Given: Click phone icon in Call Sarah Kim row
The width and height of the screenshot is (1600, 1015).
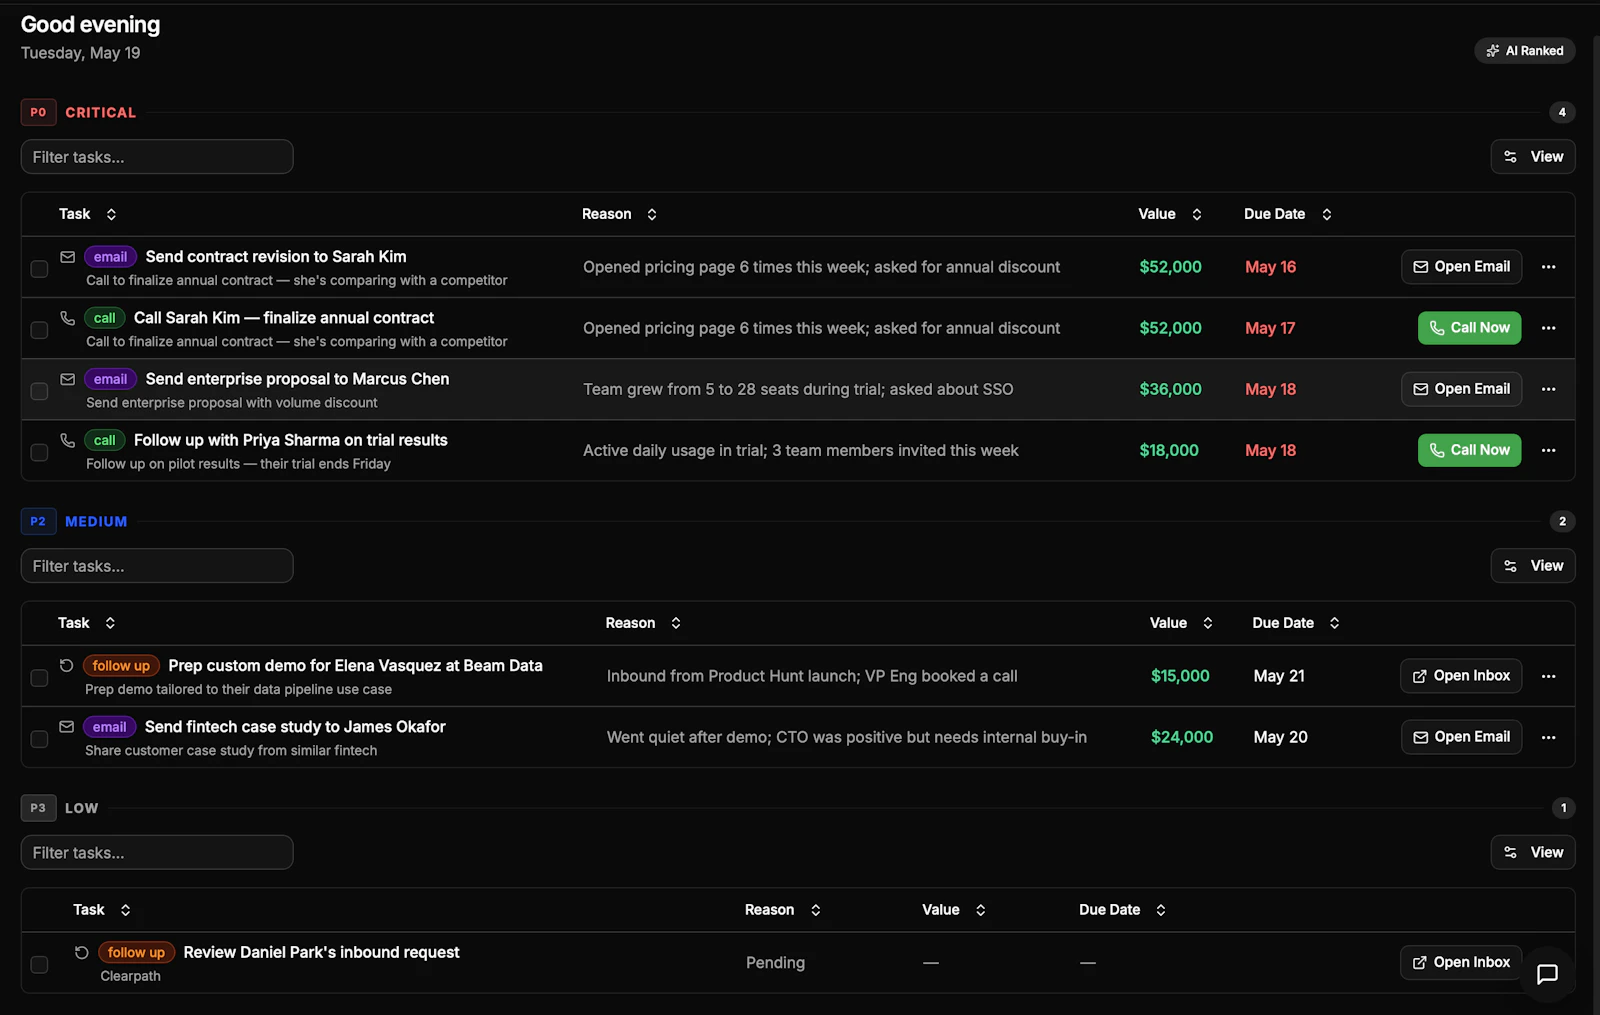Looking at the screenshot, I should tap(68, 318).
